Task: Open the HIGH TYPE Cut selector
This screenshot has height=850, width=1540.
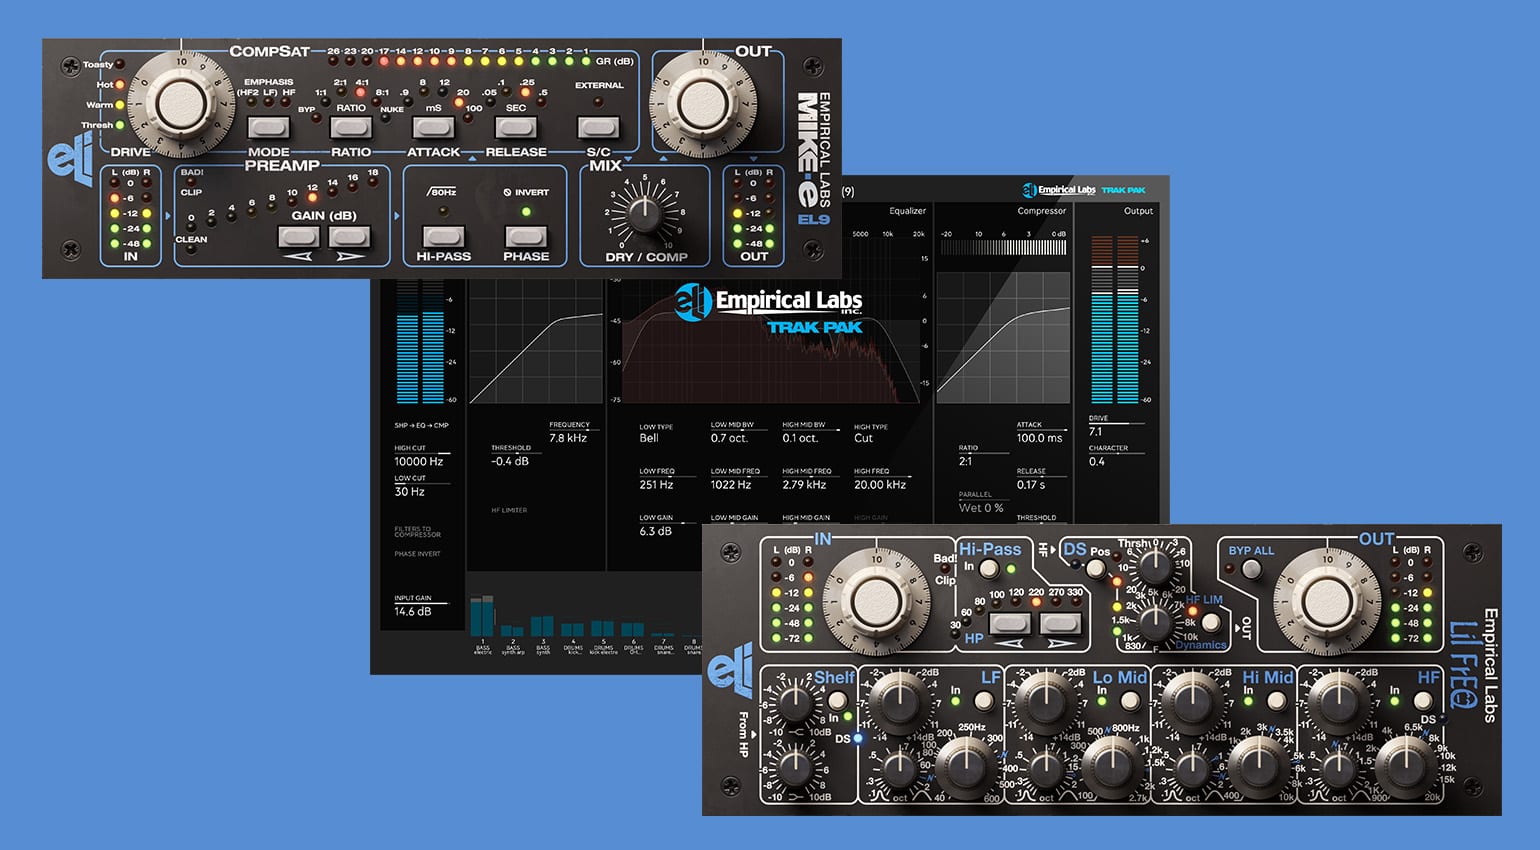Action: pos(866,437)
